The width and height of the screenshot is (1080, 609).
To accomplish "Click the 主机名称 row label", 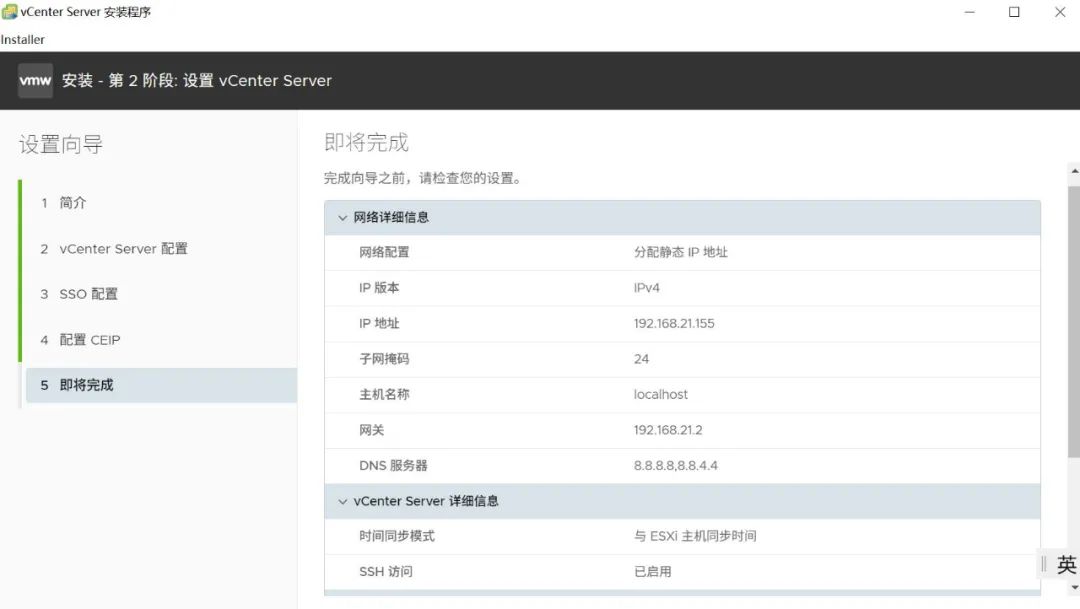I will coord(384,395).
